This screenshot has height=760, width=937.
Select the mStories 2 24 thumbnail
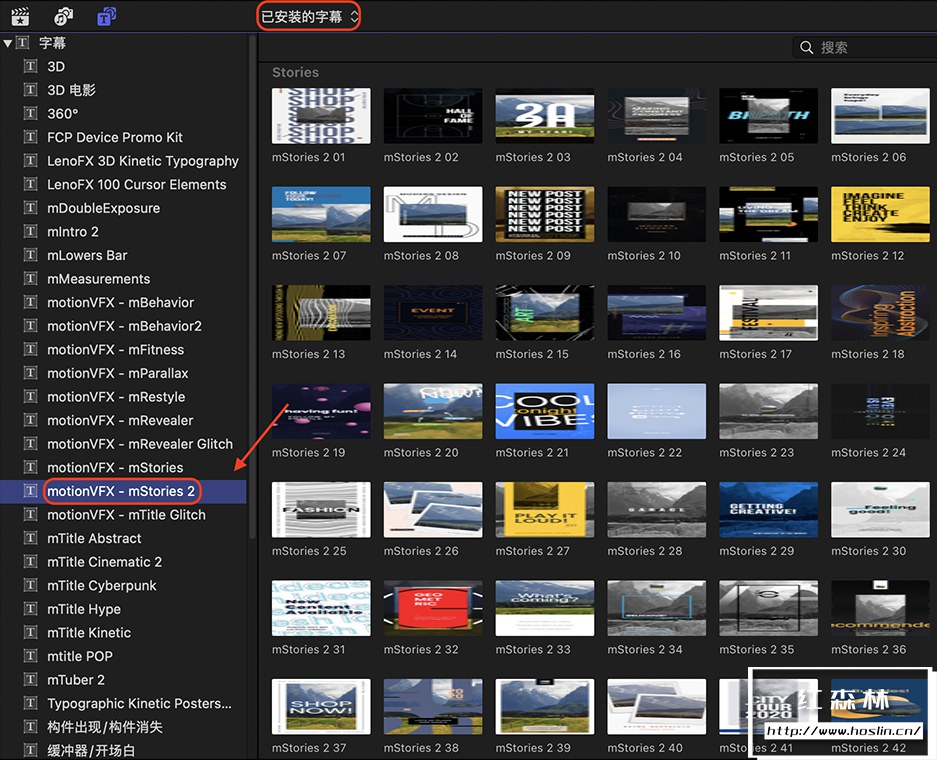880,412
